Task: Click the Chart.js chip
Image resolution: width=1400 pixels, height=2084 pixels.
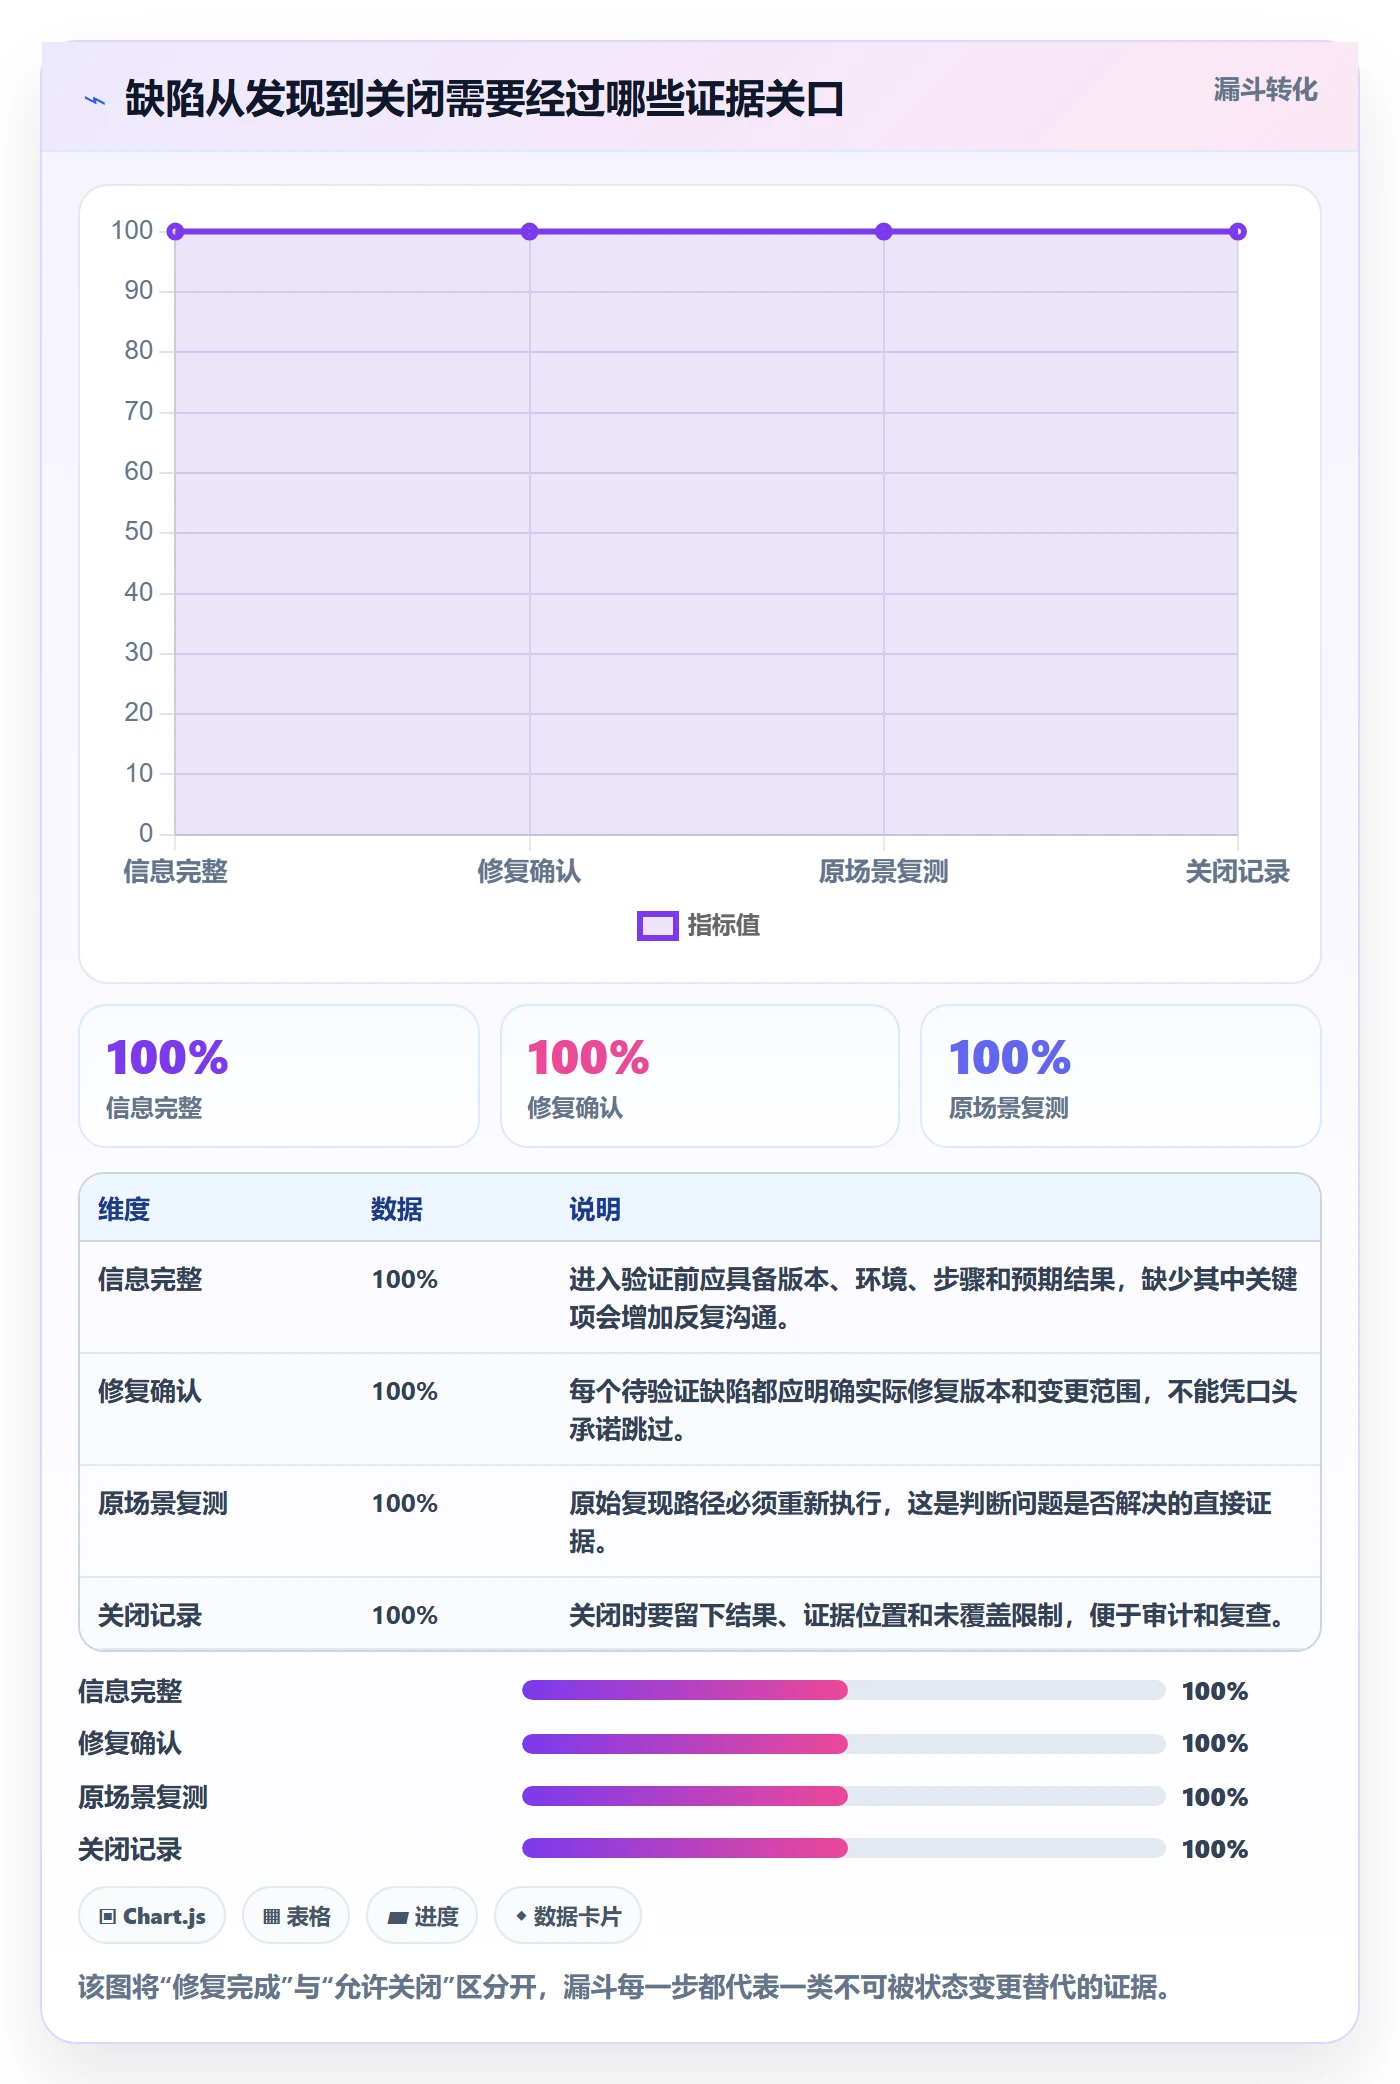Action: (x=152, y=1917)
